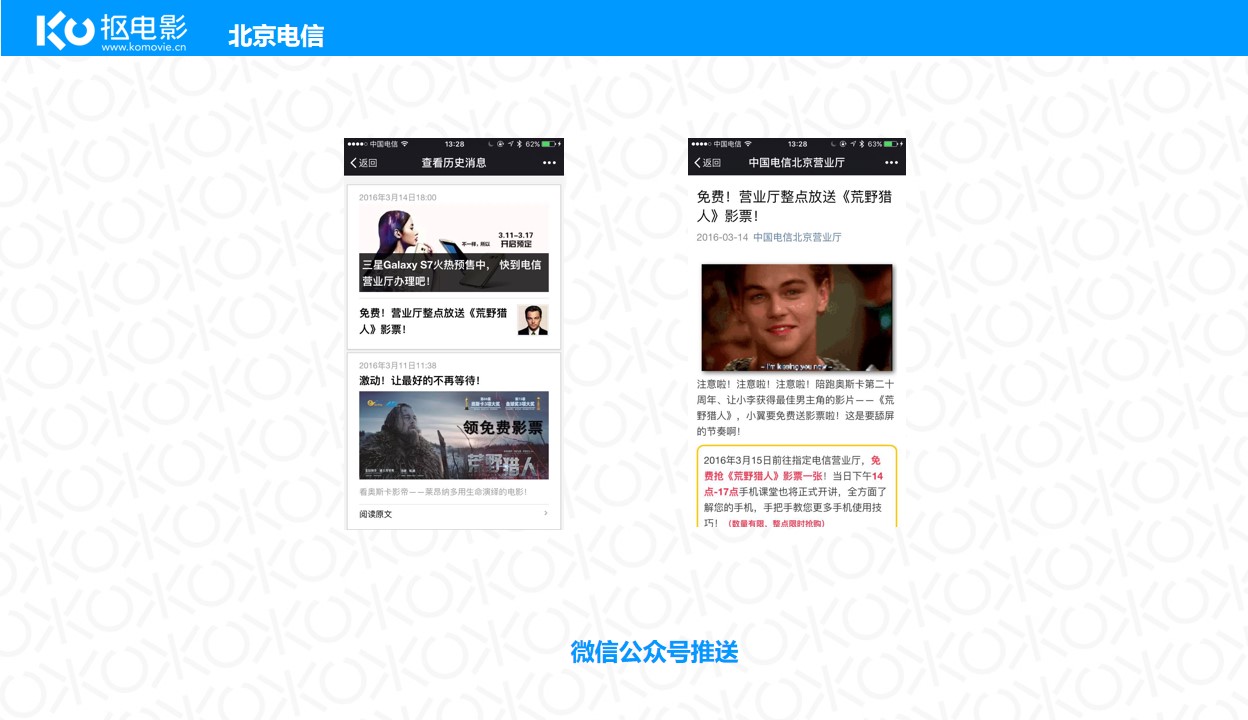The image size is (1248, 720).
Task: Click red note （数量有限、整点限时抢购）
Action: pyautogui.click(x=776, y=523)
